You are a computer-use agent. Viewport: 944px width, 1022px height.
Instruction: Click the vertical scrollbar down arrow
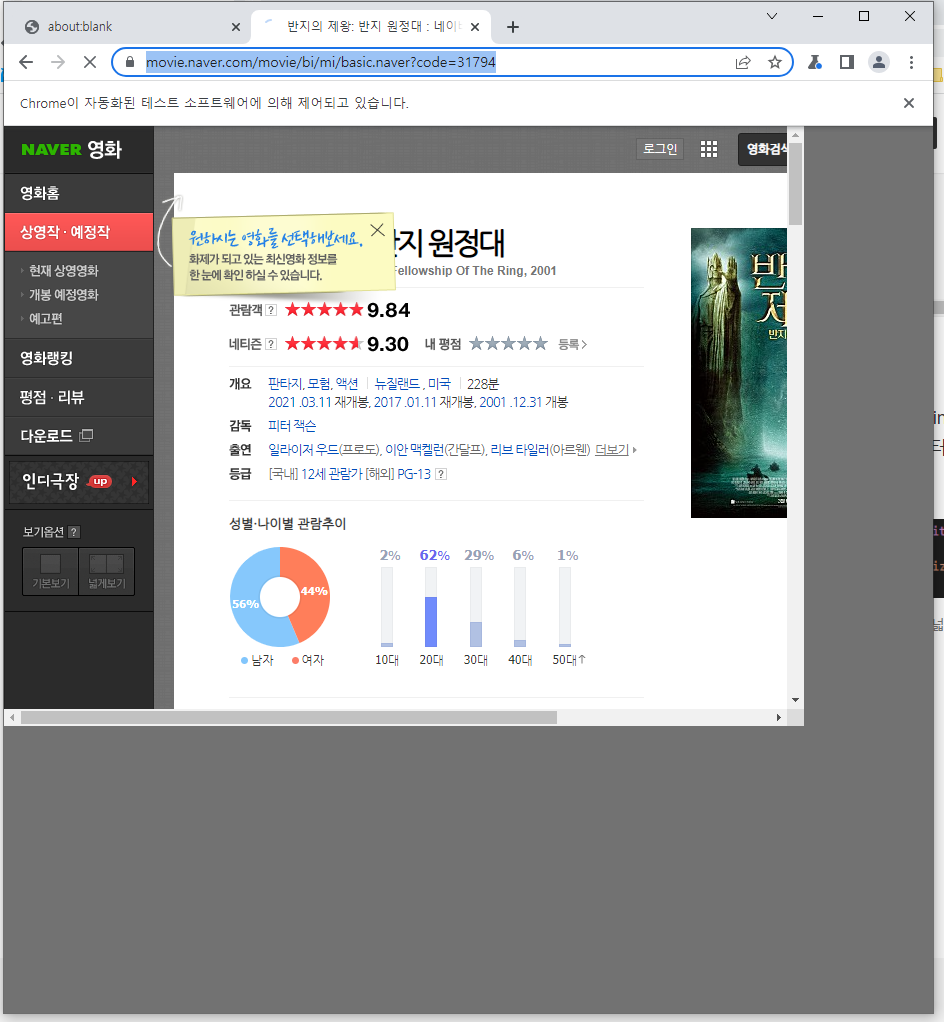[795, 700]
